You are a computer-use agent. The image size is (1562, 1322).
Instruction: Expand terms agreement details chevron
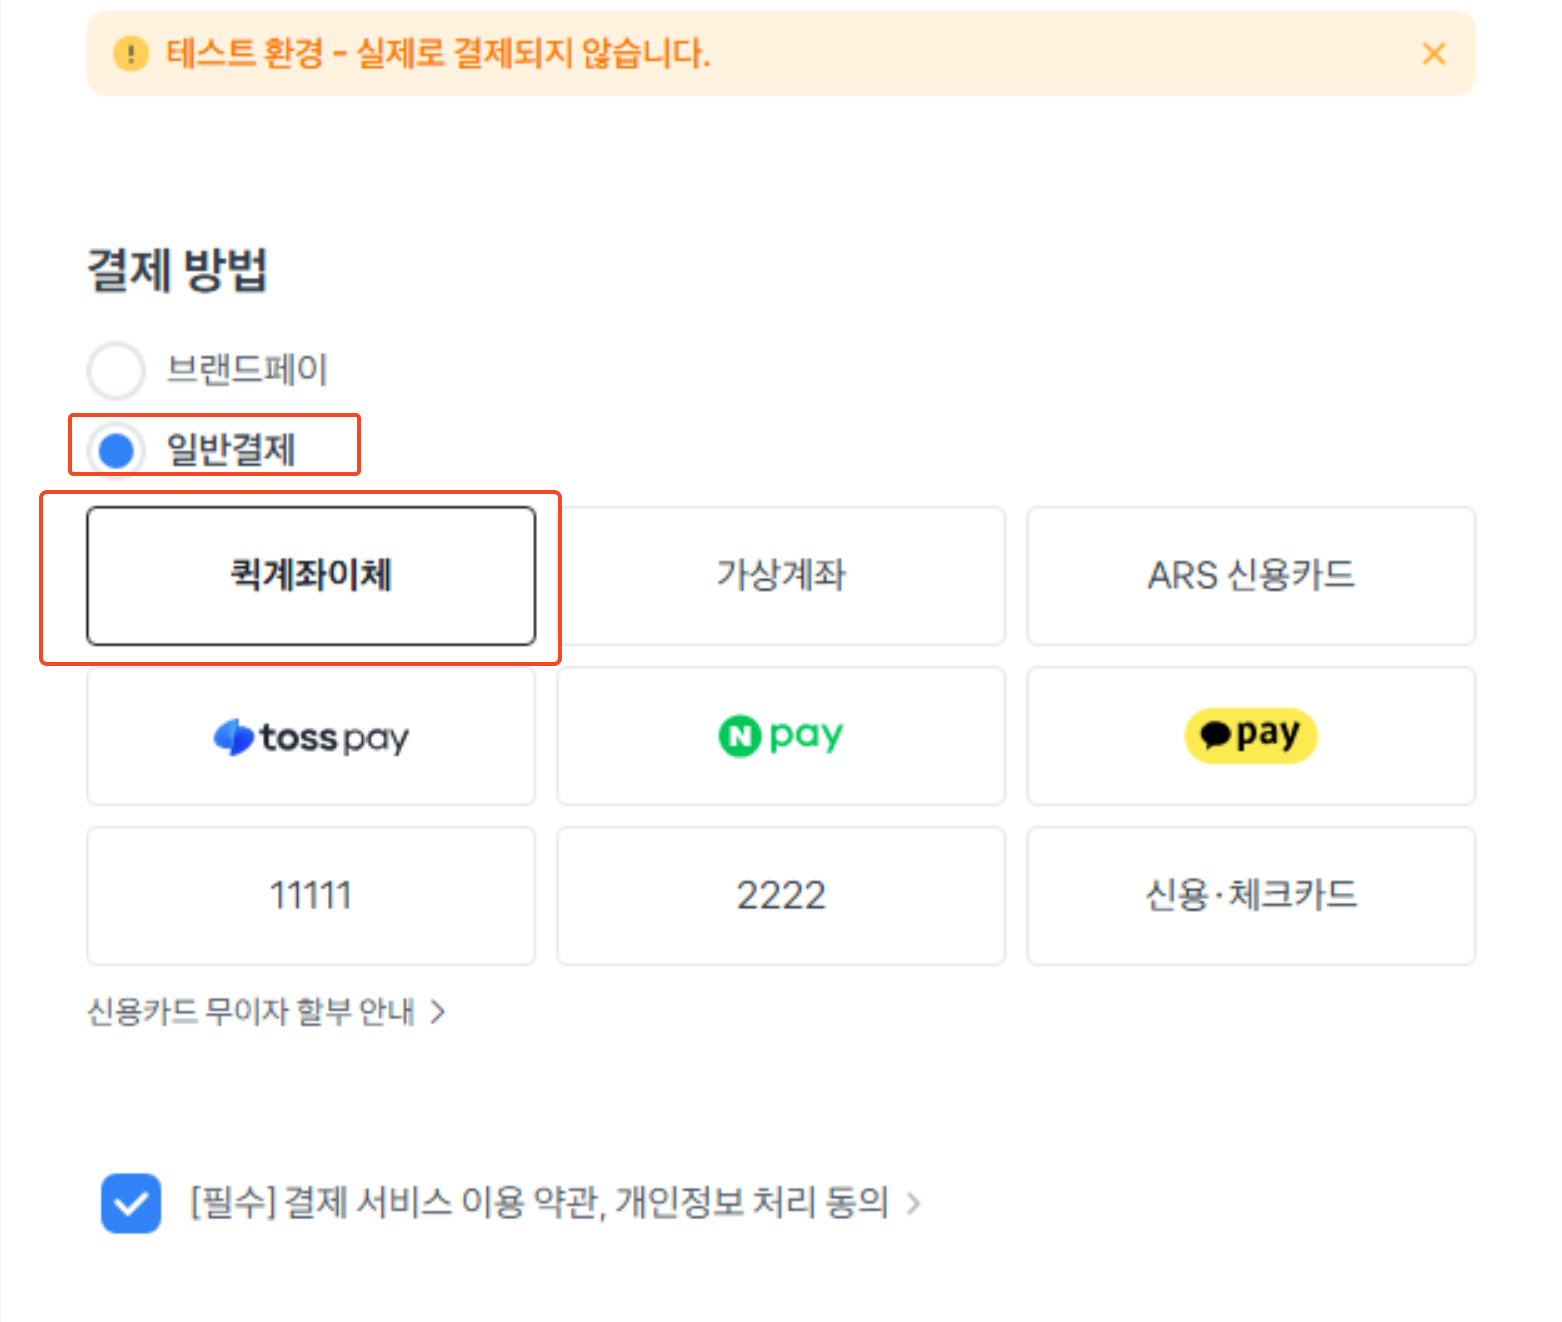913,1203
